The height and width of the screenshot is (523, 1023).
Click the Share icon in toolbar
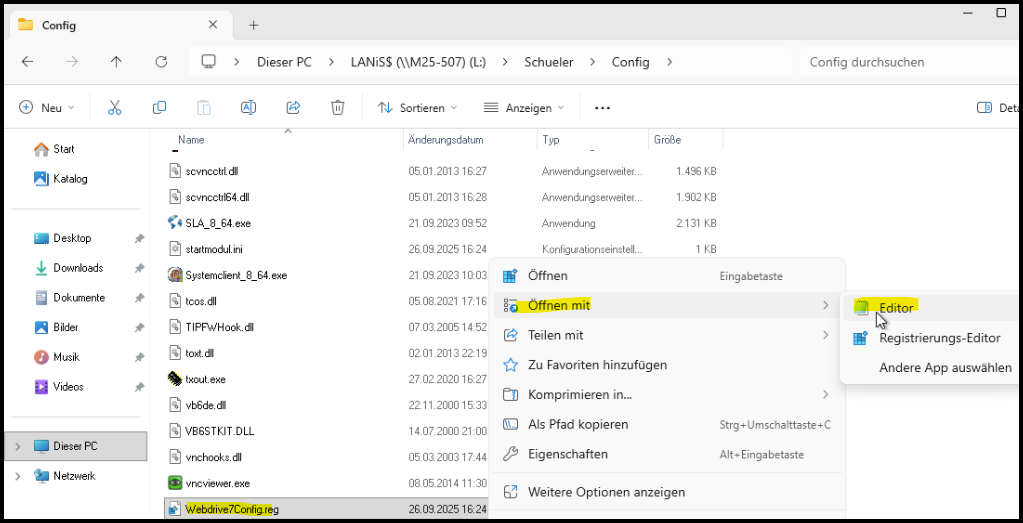293,107
